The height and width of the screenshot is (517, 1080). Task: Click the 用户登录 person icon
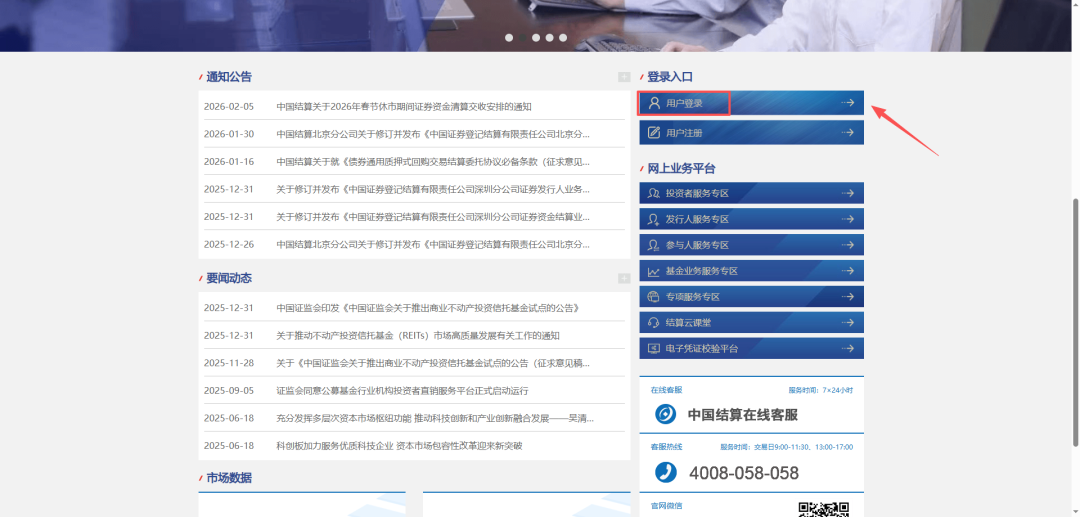pyautogui.click(x=654, y=103)
